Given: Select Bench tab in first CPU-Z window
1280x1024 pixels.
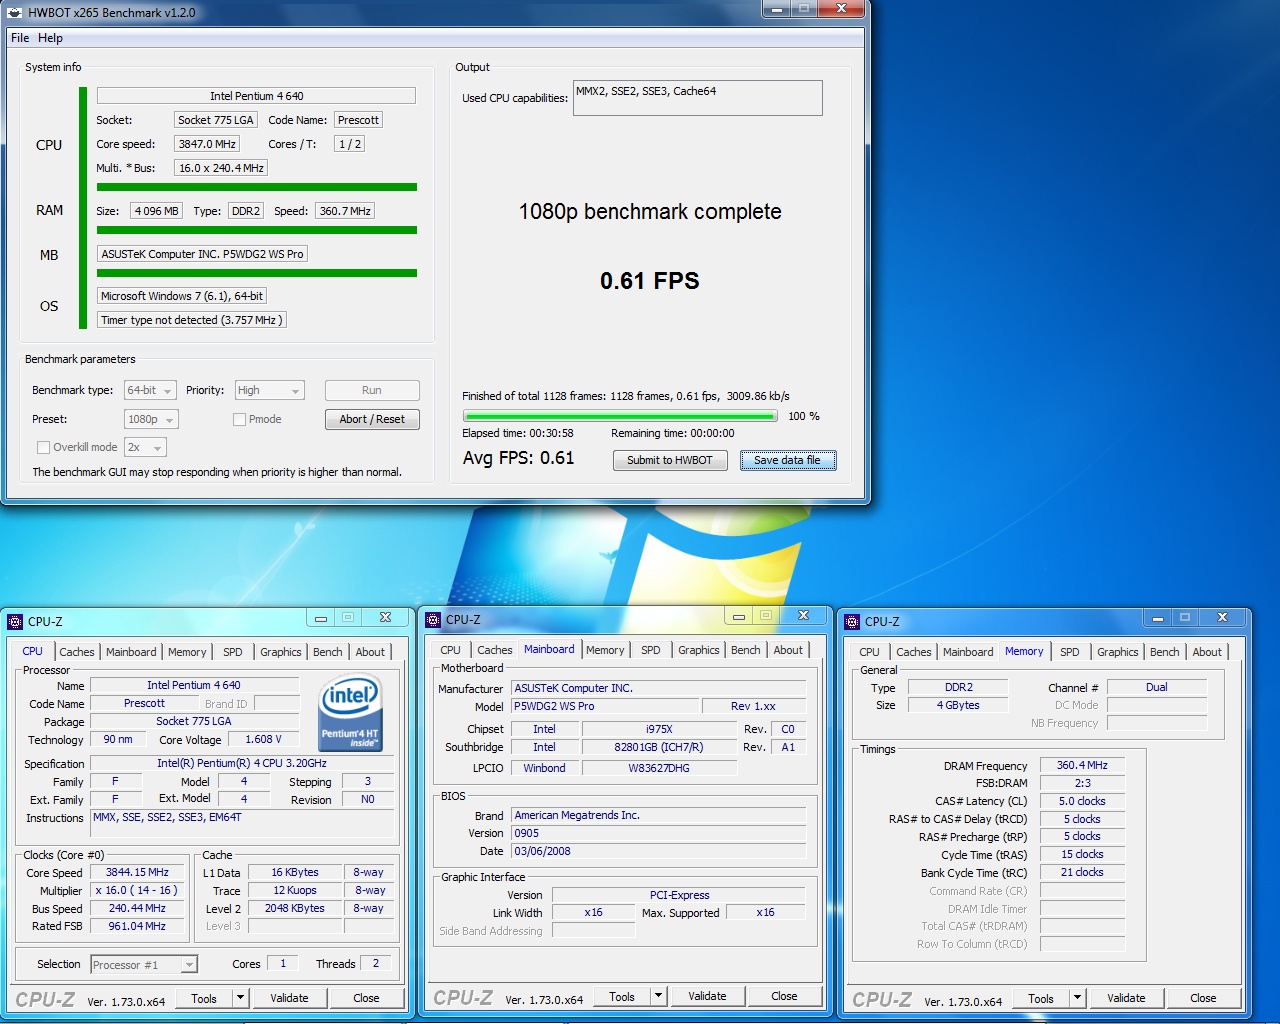Looking at the screenshot, I should pos(327,651).
